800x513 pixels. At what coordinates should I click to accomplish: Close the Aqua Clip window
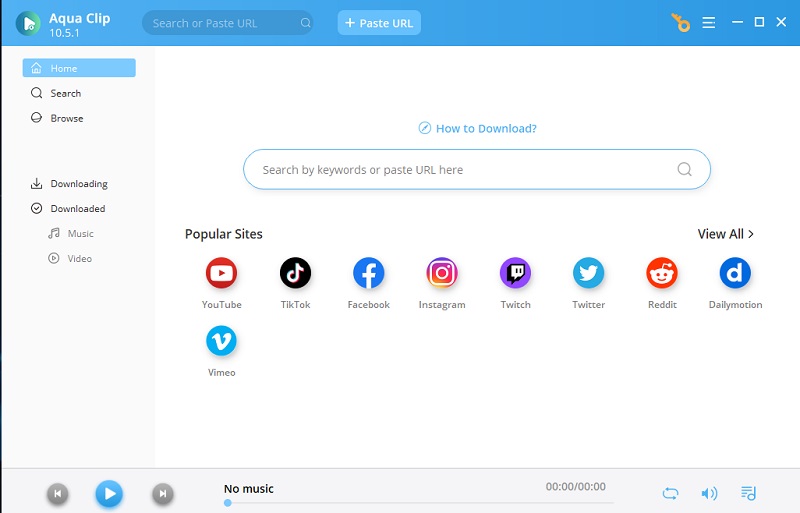[781, 22]
